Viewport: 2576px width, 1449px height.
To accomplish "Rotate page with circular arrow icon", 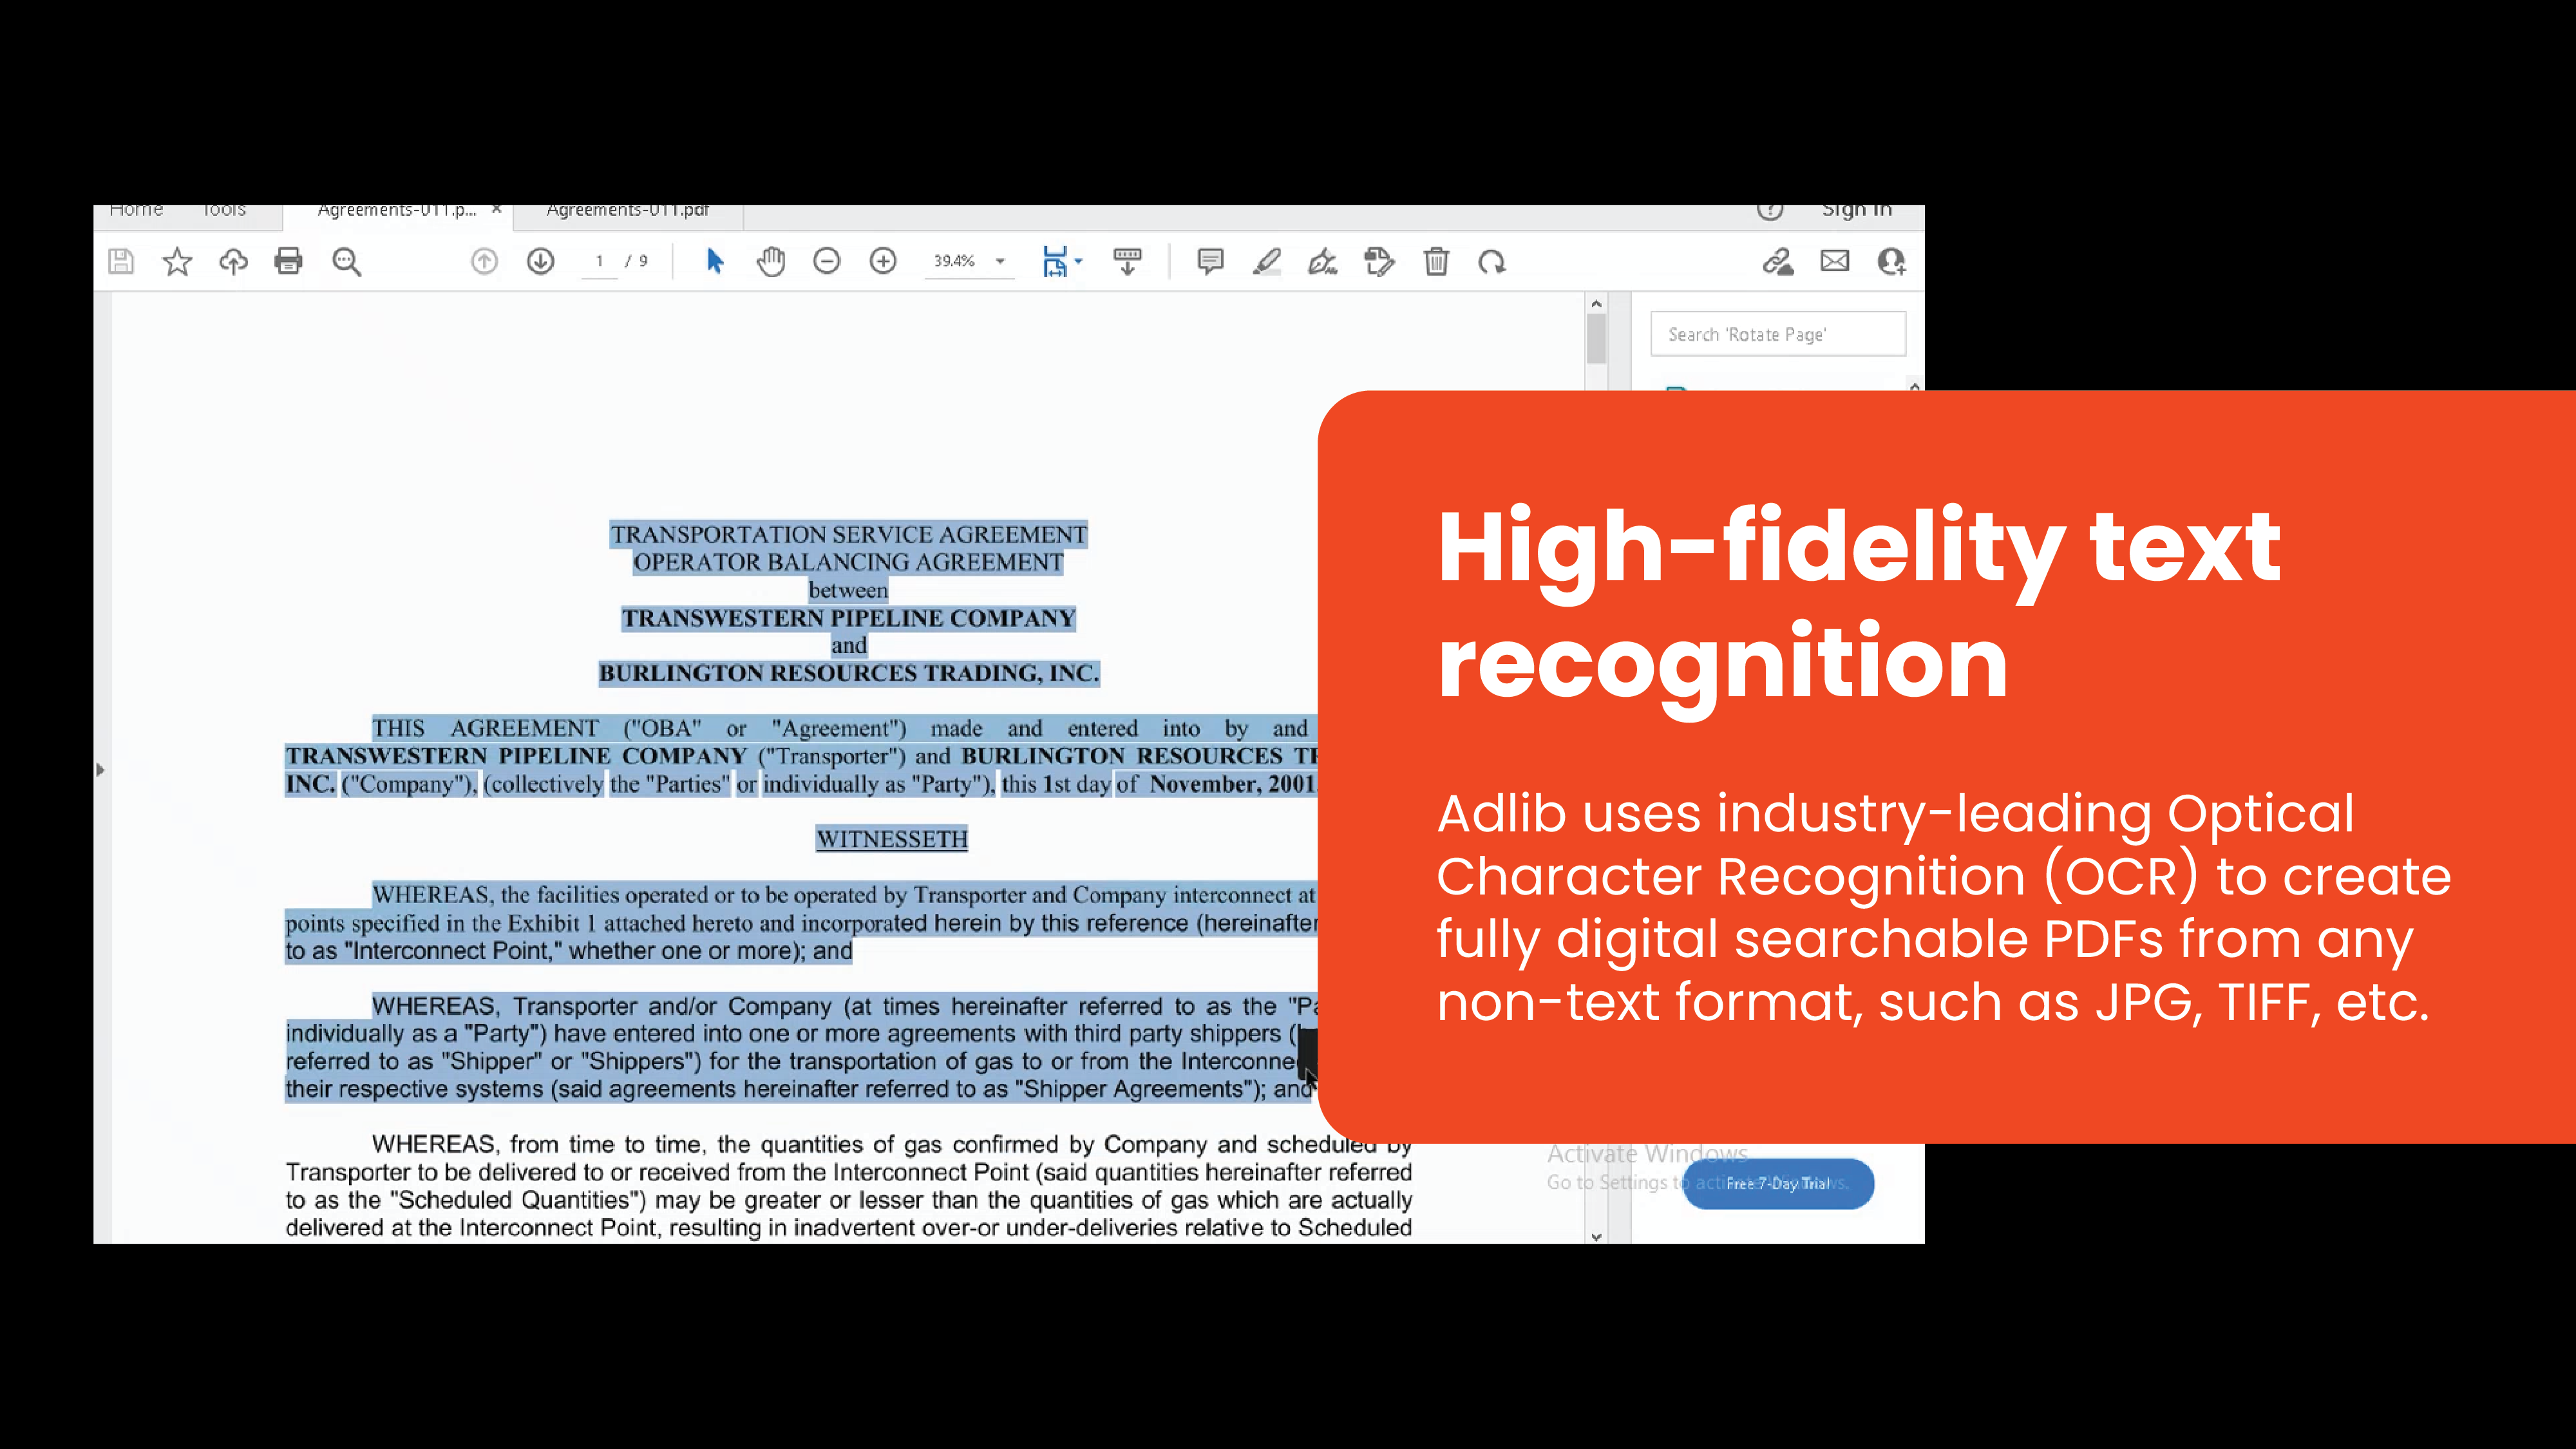I will 1492,263.
